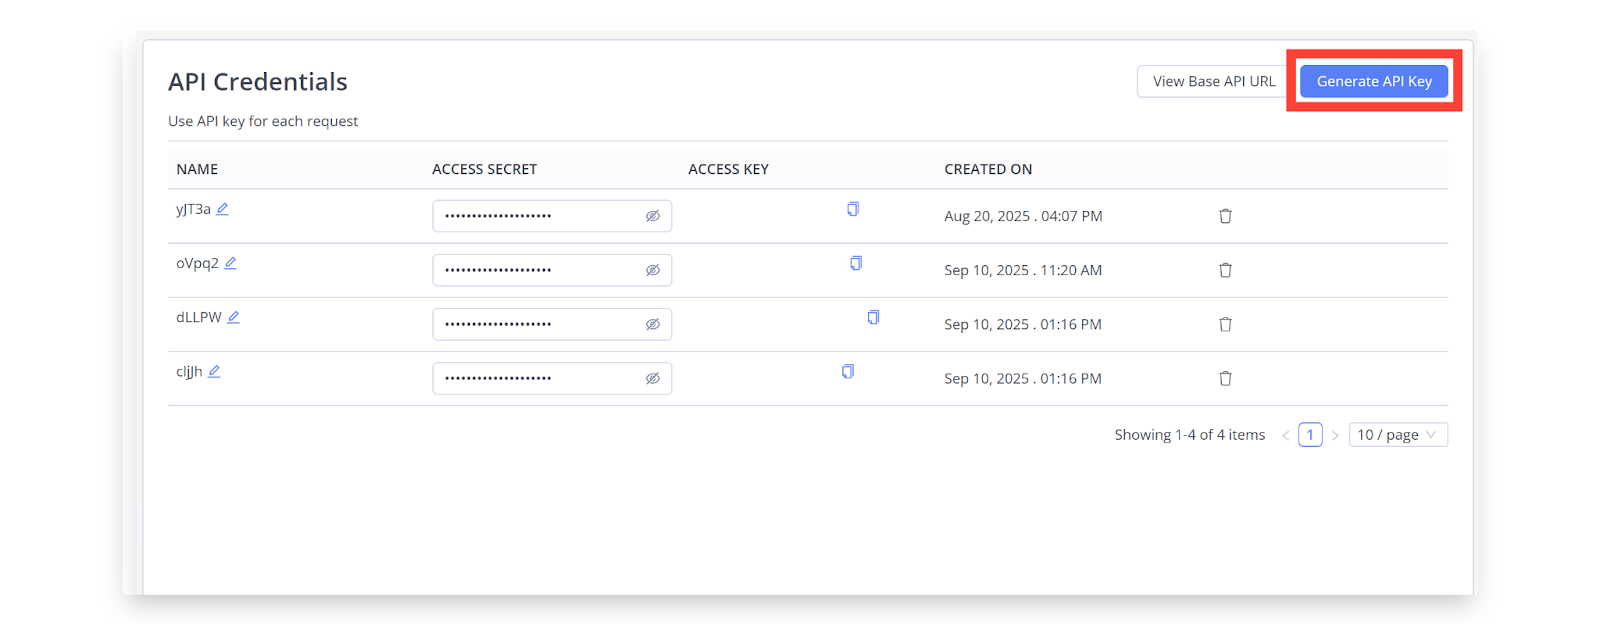Image resolution: width=1600 pixels, height=626 pixels.
Task: Reveal access secret for yJT3a
Action: (653, 216)
